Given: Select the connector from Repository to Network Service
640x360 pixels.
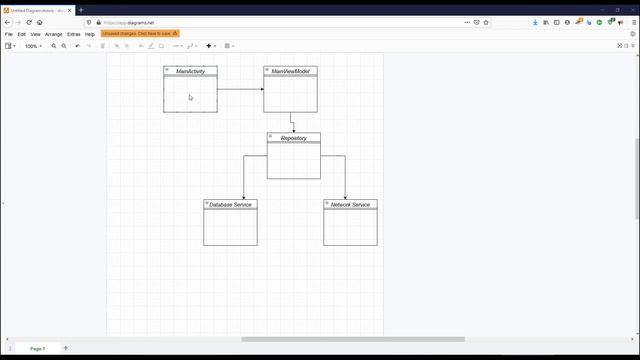Looking at the screenshot, I should pyautogui.click(x=345, y=176).
